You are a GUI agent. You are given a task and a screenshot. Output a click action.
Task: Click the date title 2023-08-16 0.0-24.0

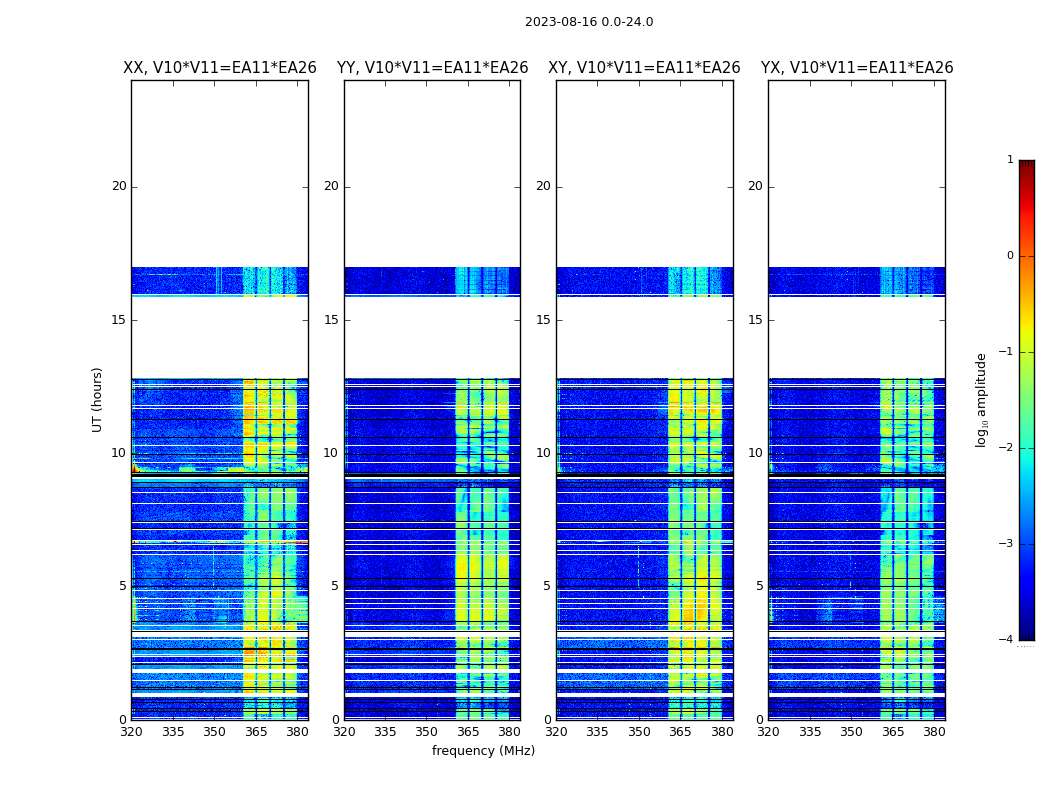click(589, 22)
